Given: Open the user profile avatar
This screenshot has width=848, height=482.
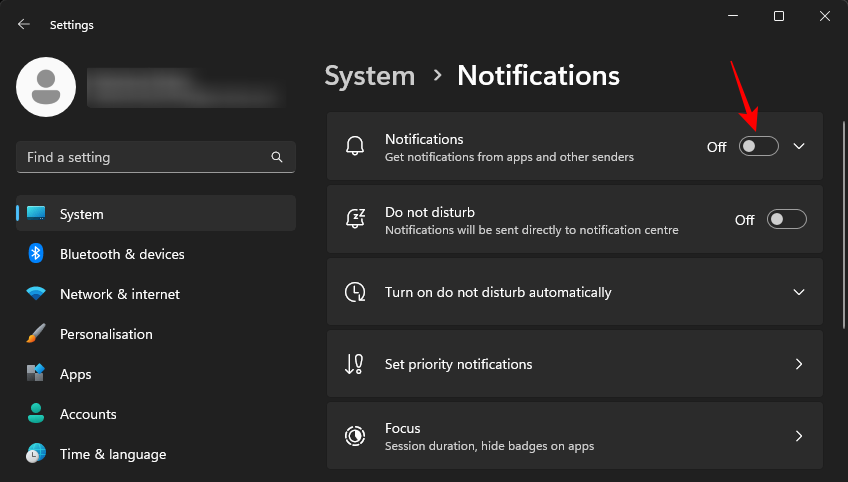Looking at the screenshot, I should (x=46, y=87).
